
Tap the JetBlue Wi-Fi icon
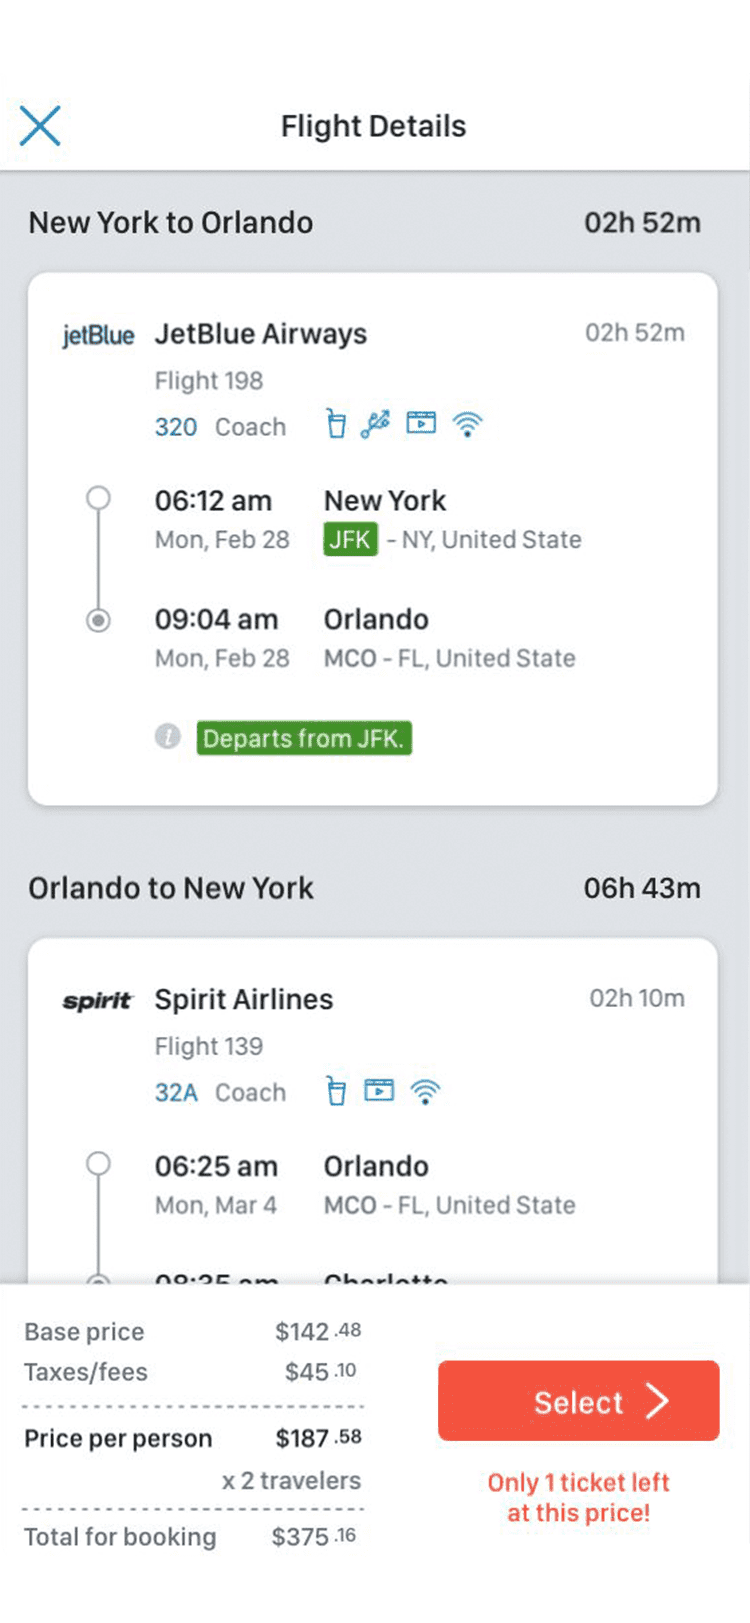click(x=467, y=424)
